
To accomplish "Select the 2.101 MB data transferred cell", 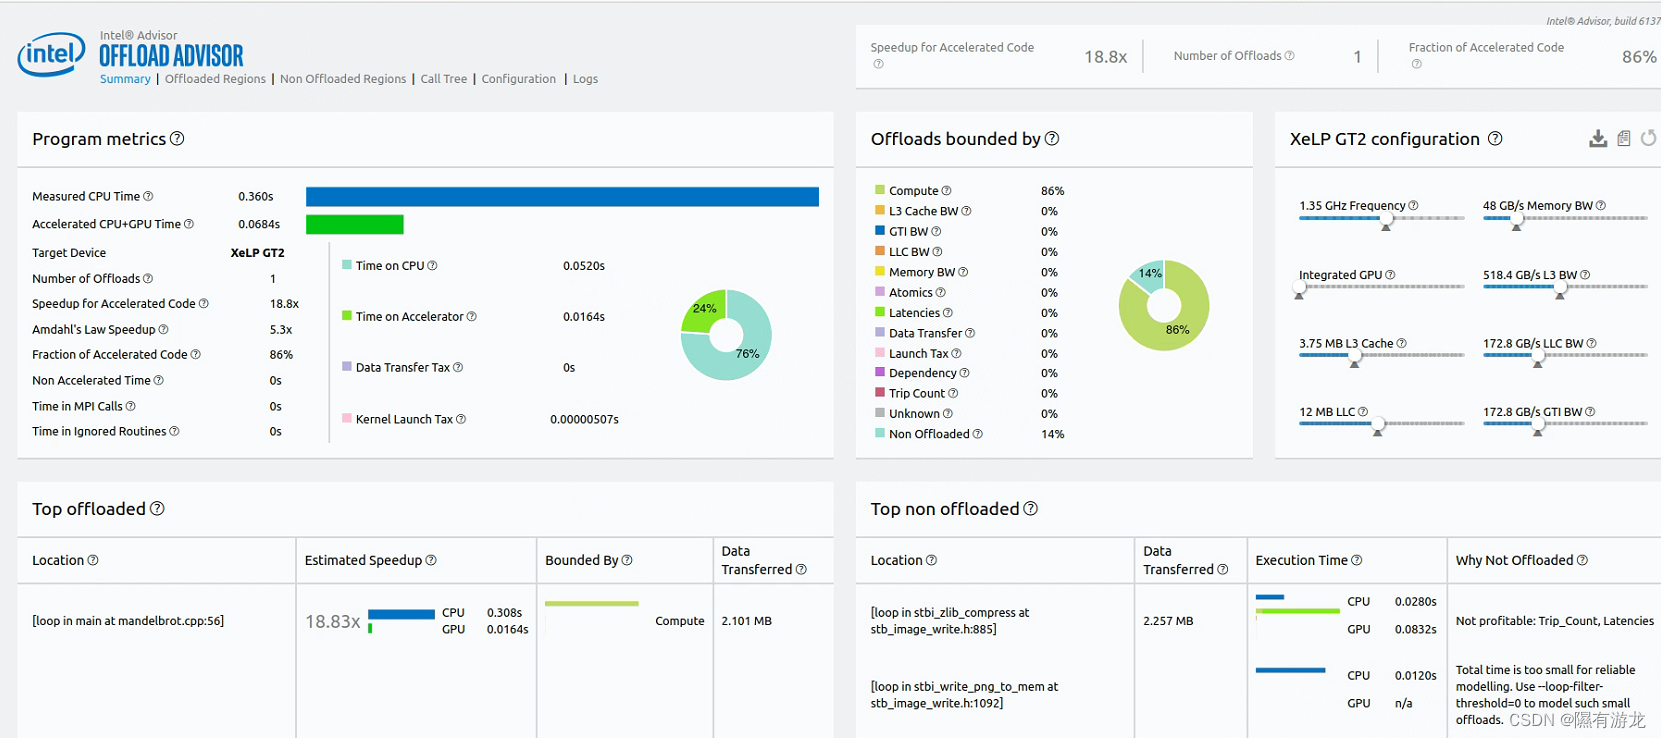I will click(747, 621).
